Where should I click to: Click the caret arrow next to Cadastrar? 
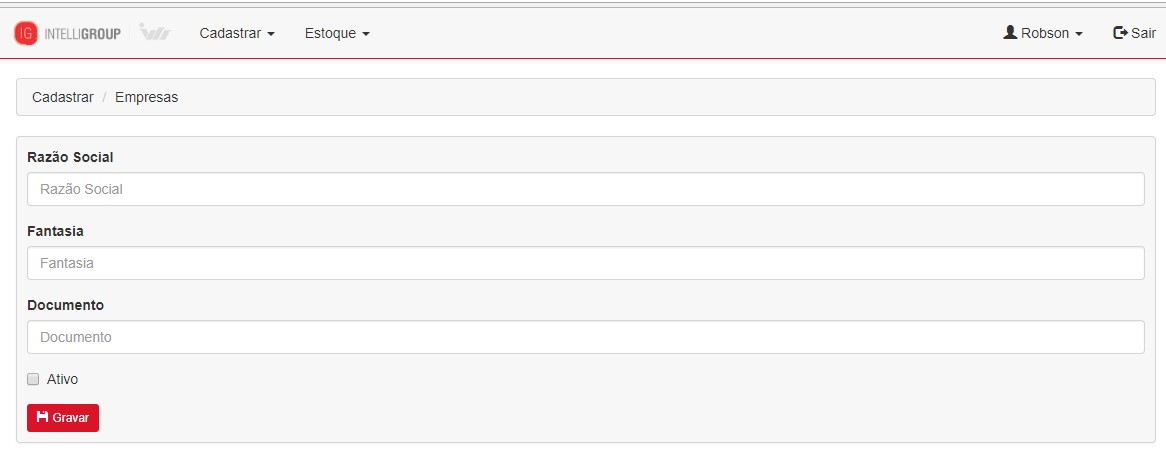click(x=271, y=34)
